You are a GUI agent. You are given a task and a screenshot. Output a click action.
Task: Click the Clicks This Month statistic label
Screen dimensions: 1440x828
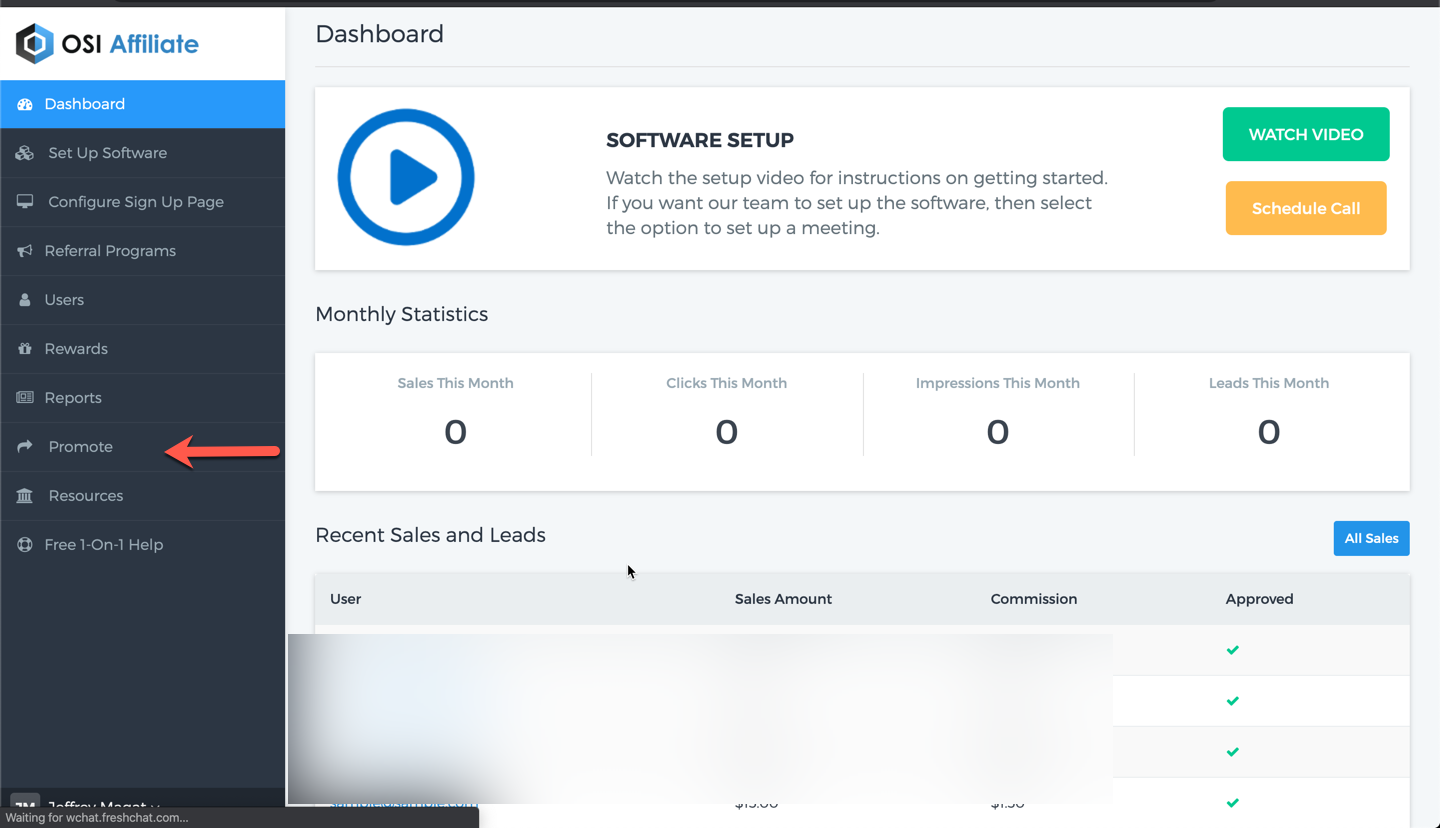(726, 383)
